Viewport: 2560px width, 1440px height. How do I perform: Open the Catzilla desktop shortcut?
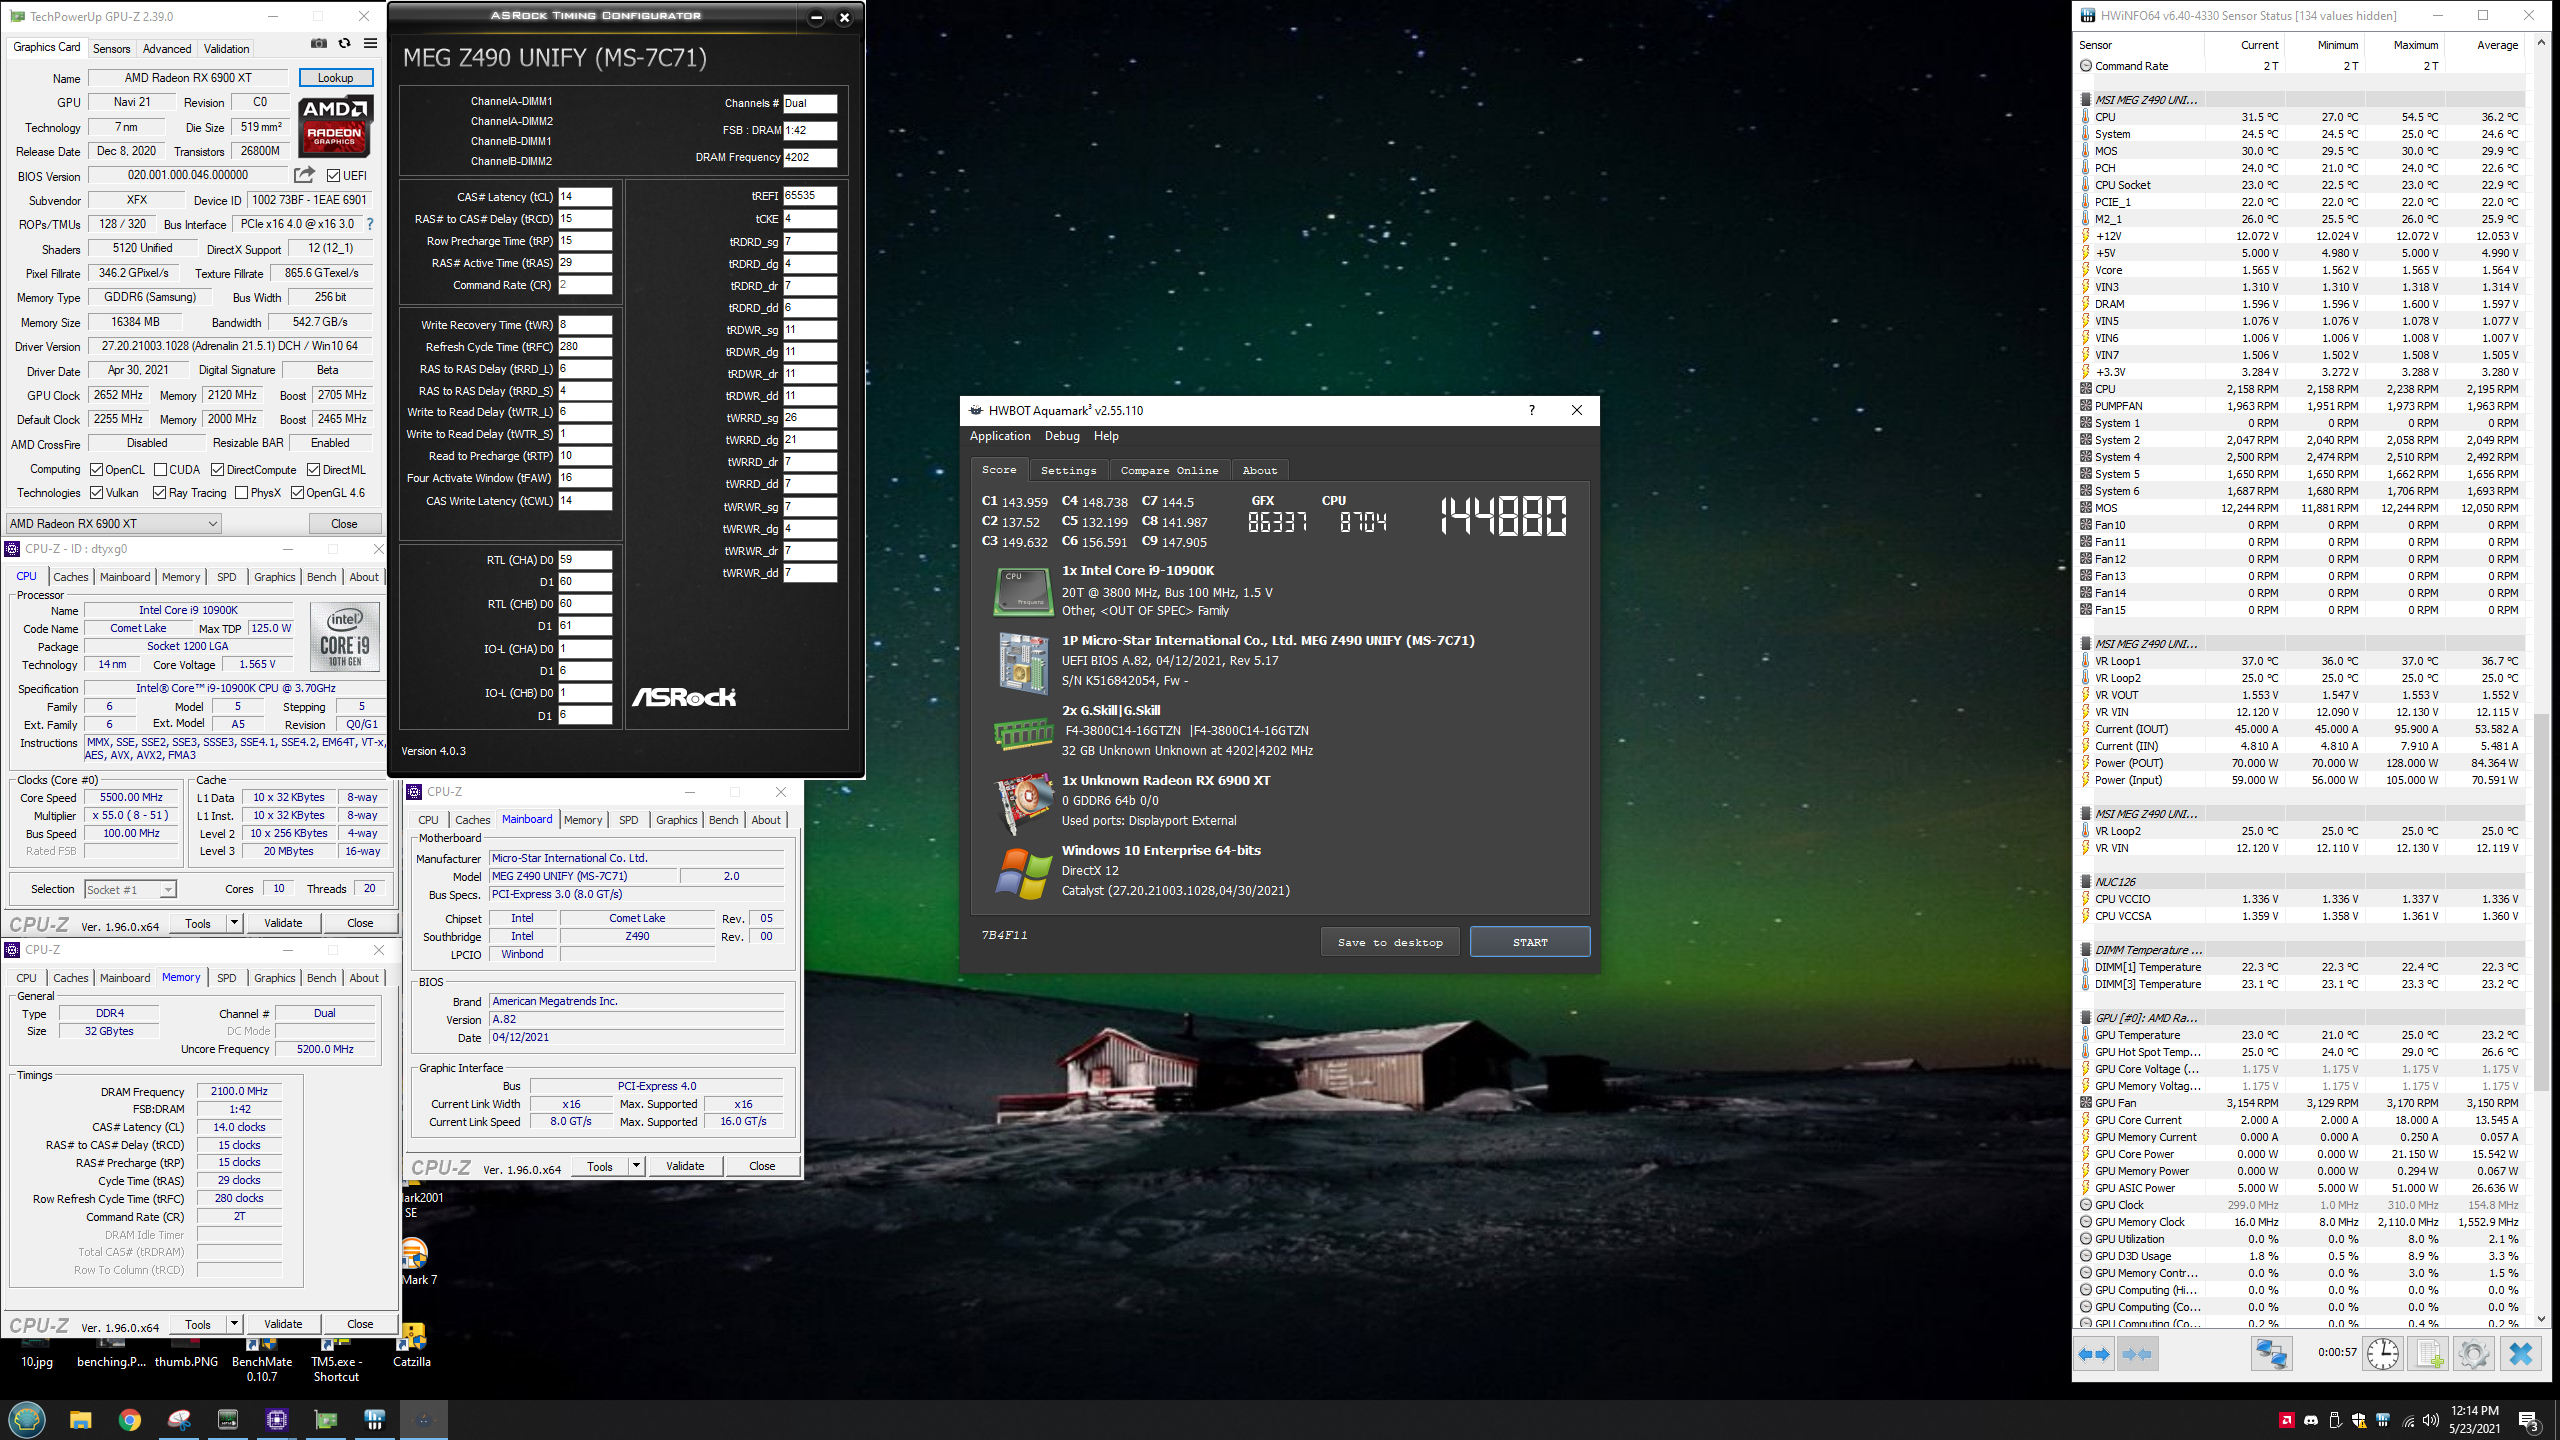pyautogui.click(x=412, y=1345)
